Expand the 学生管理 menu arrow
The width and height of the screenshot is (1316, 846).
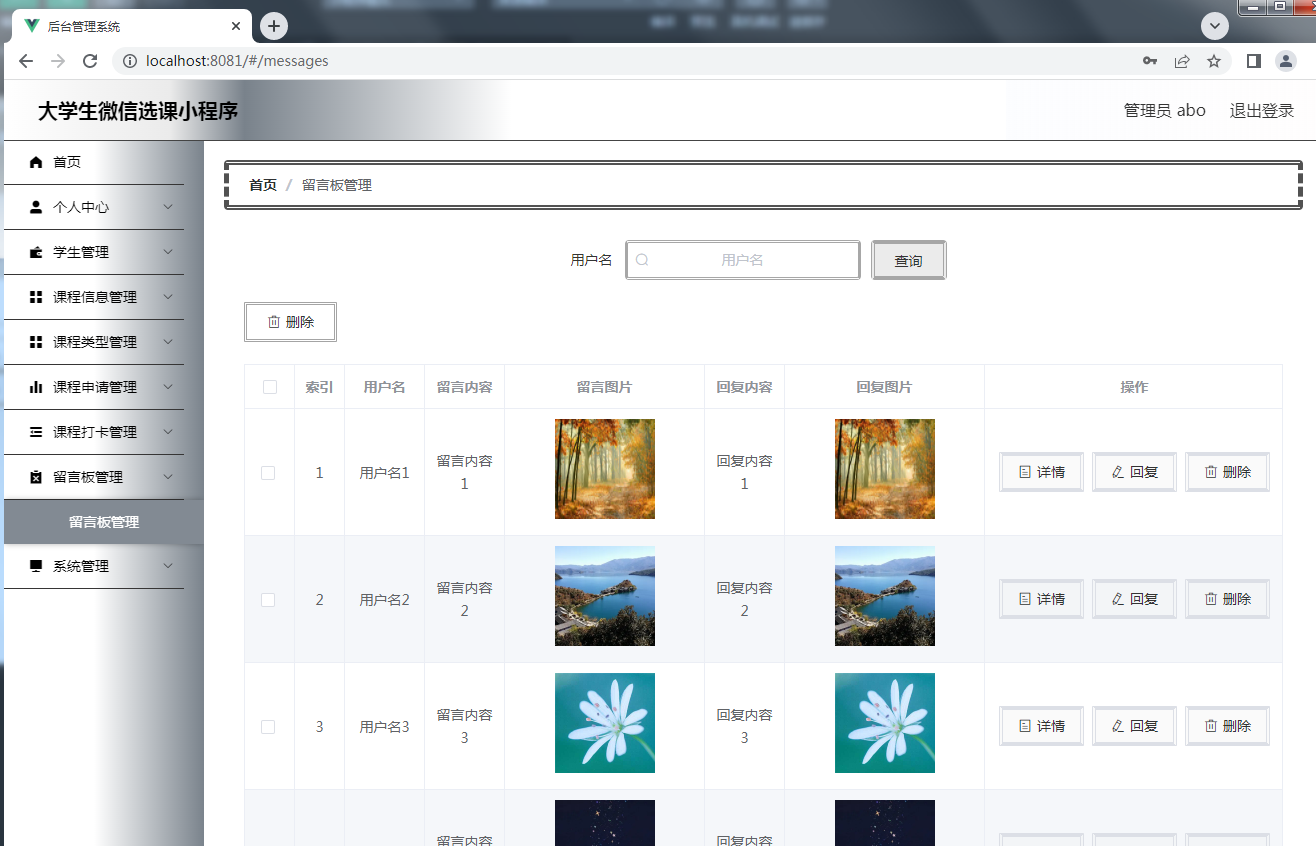pyautogui.click(x=168, y=252)
